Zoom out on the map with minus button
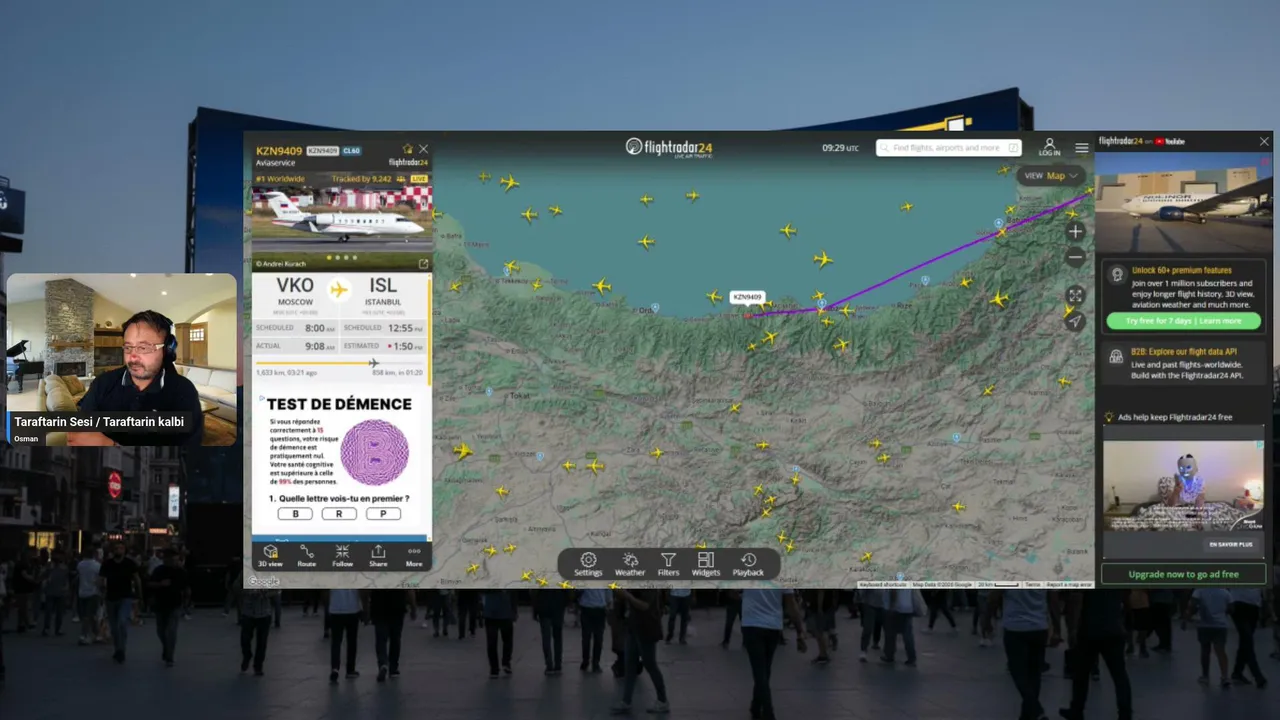The width and height of the screenshot is (1280, 720). click(x=1075, y=257)
